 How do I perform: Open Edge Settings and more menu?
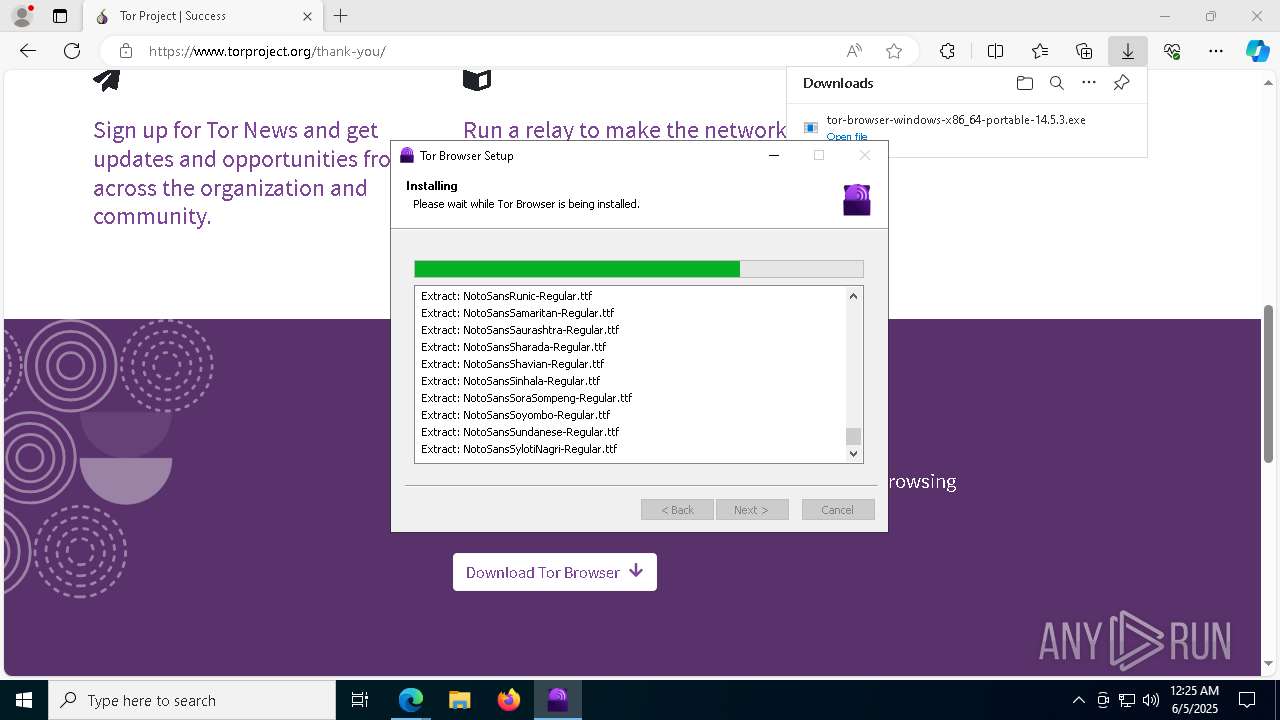click(x=1216, y=51)
